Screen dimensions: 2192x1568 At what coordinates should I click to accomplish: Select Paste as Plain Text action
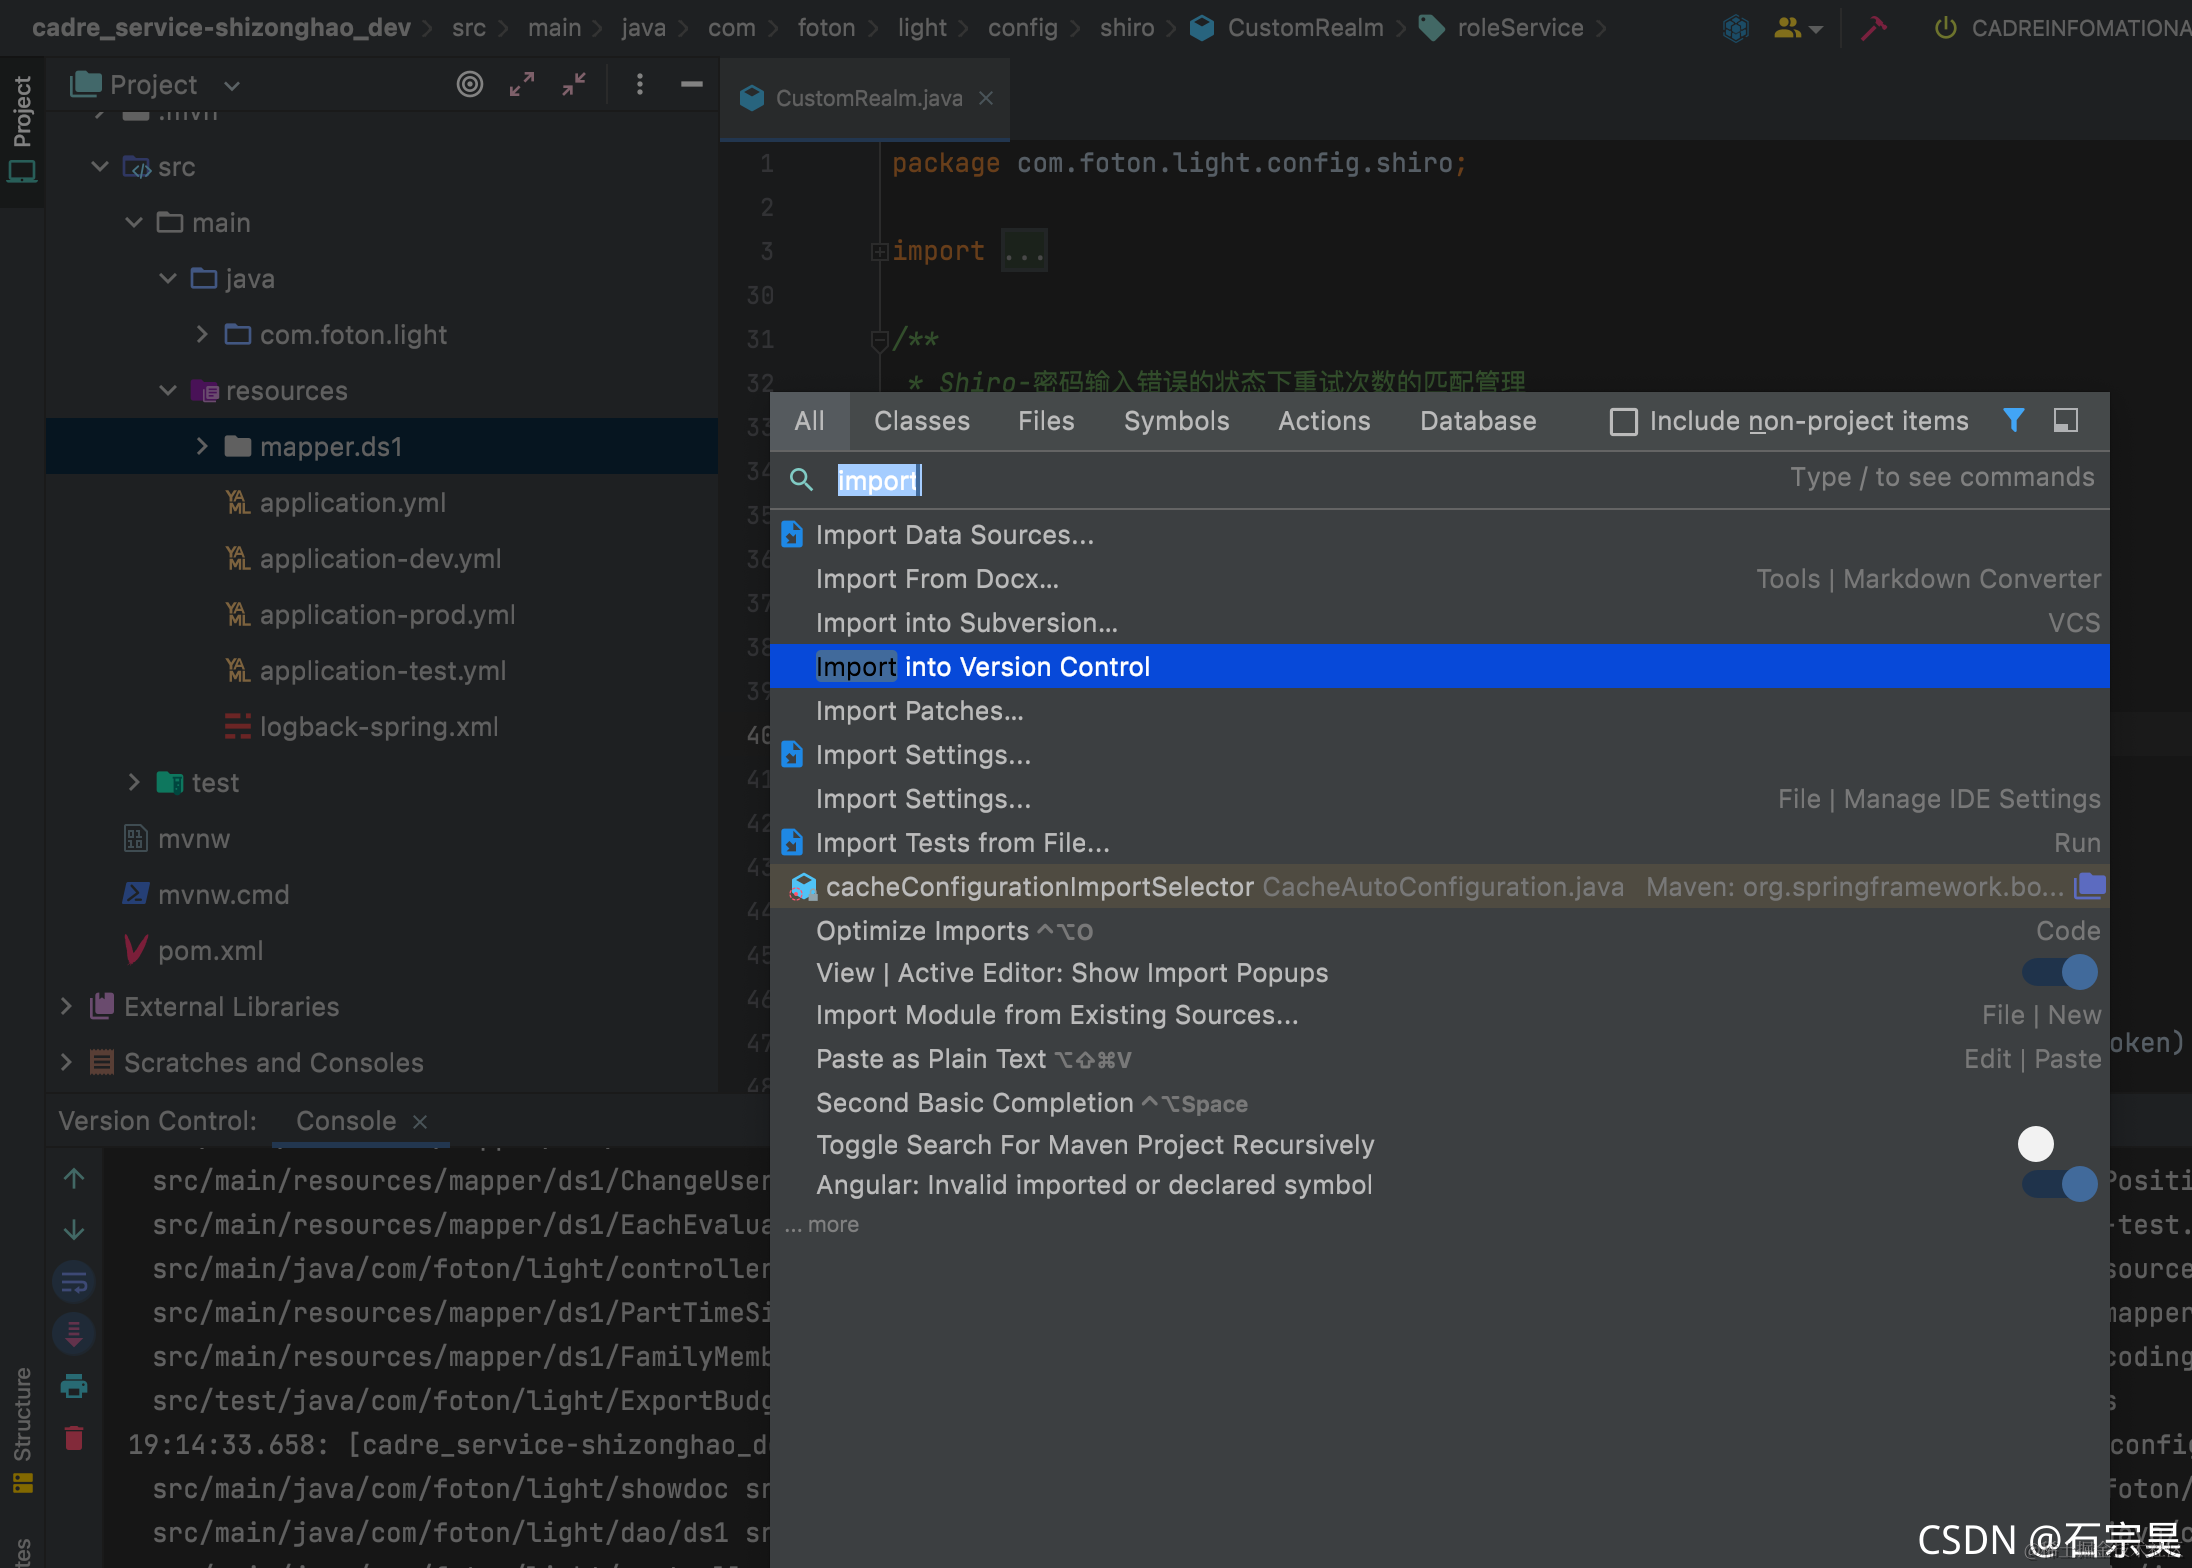click(x=1439, y=1059)
